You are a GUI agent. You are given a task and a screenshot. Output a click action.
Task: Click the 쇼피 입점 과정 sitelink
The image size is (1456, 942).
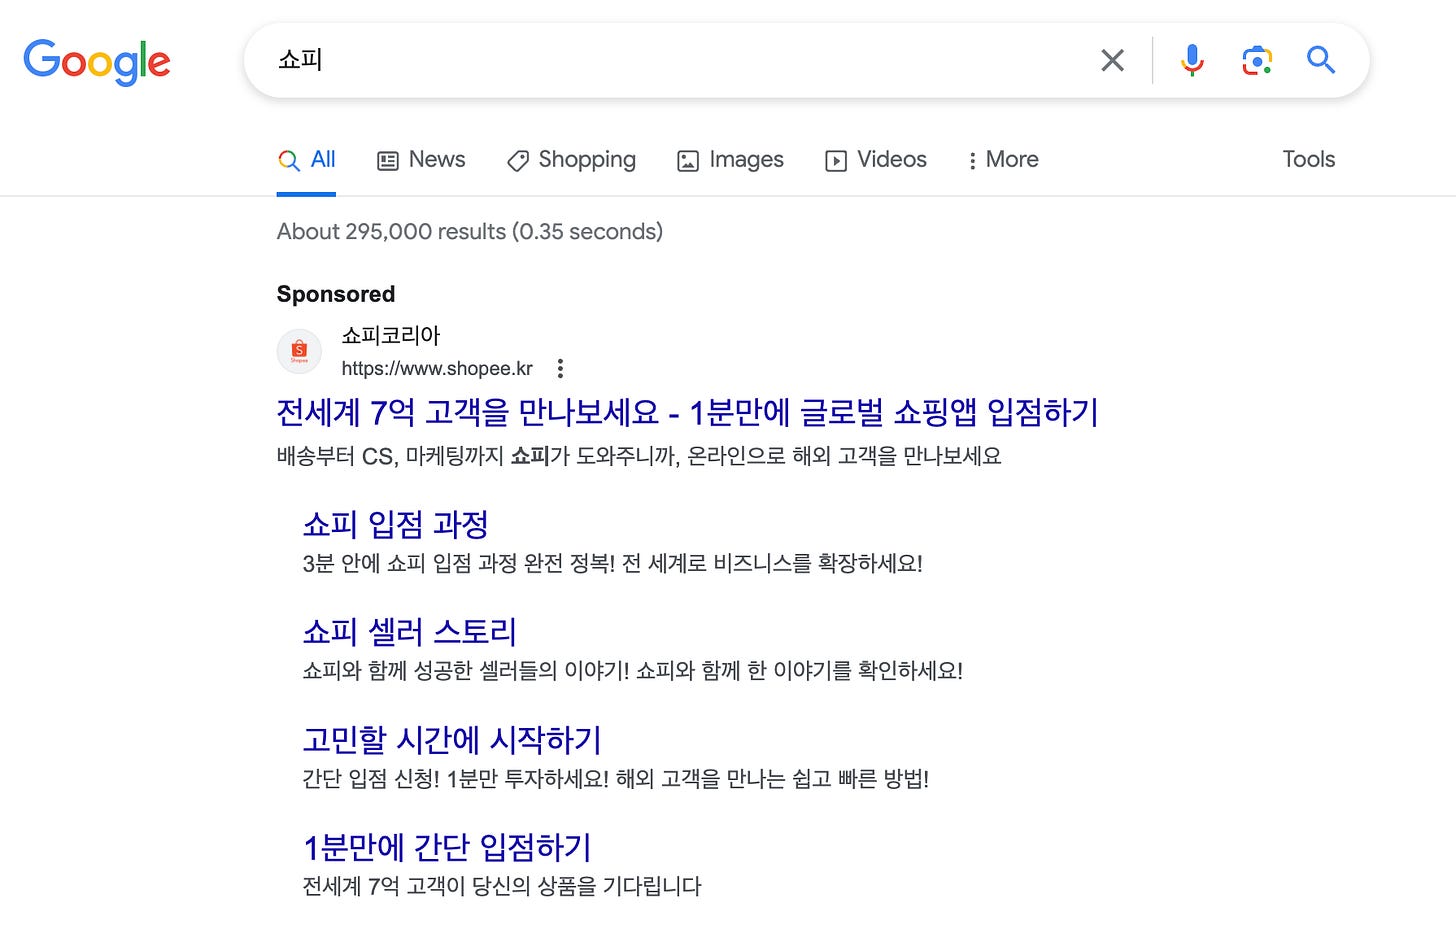pos(395,524)
